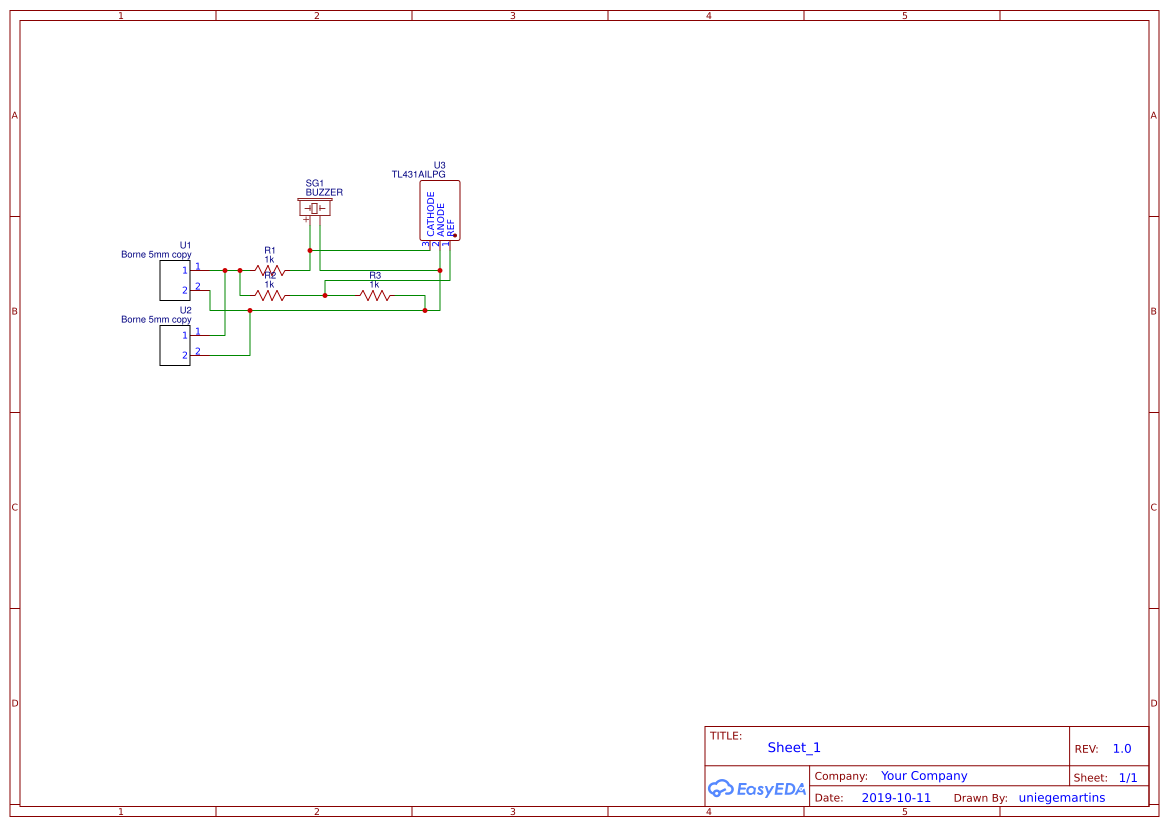1169x828 pixels.
Task: Click column marker 3 on top border
Action: point(512,15)
